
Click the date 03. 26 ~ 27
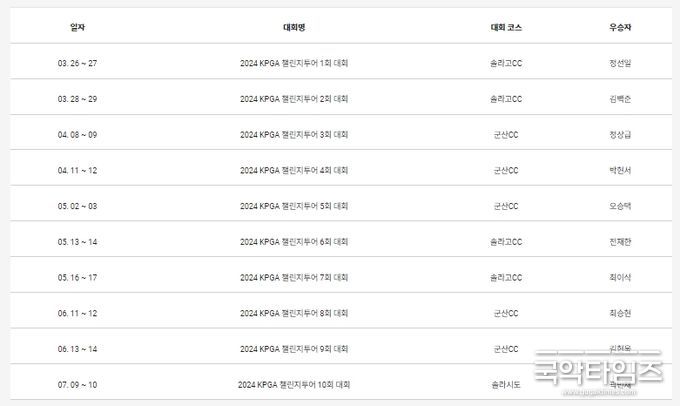tap(77, 63)
